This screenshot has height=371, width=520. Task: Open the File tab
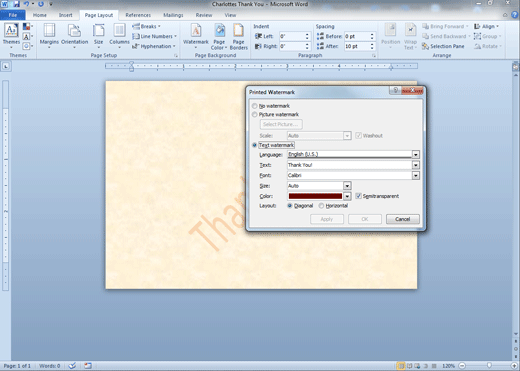coord(13,15)
